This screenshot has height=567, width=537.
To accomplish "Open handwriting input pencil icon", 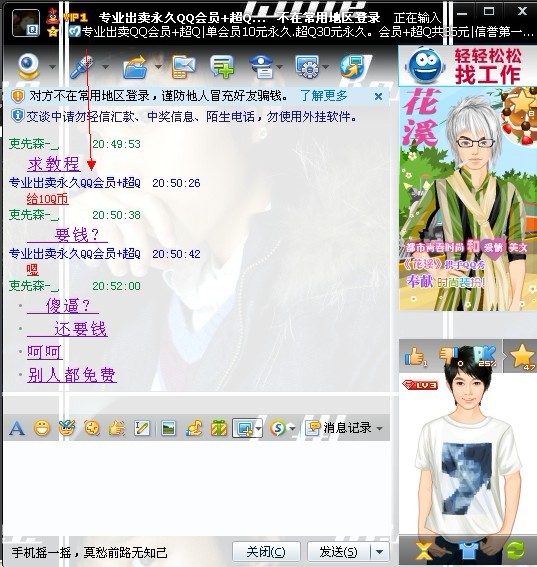I will pyautogui.click(x=141, y=428).
